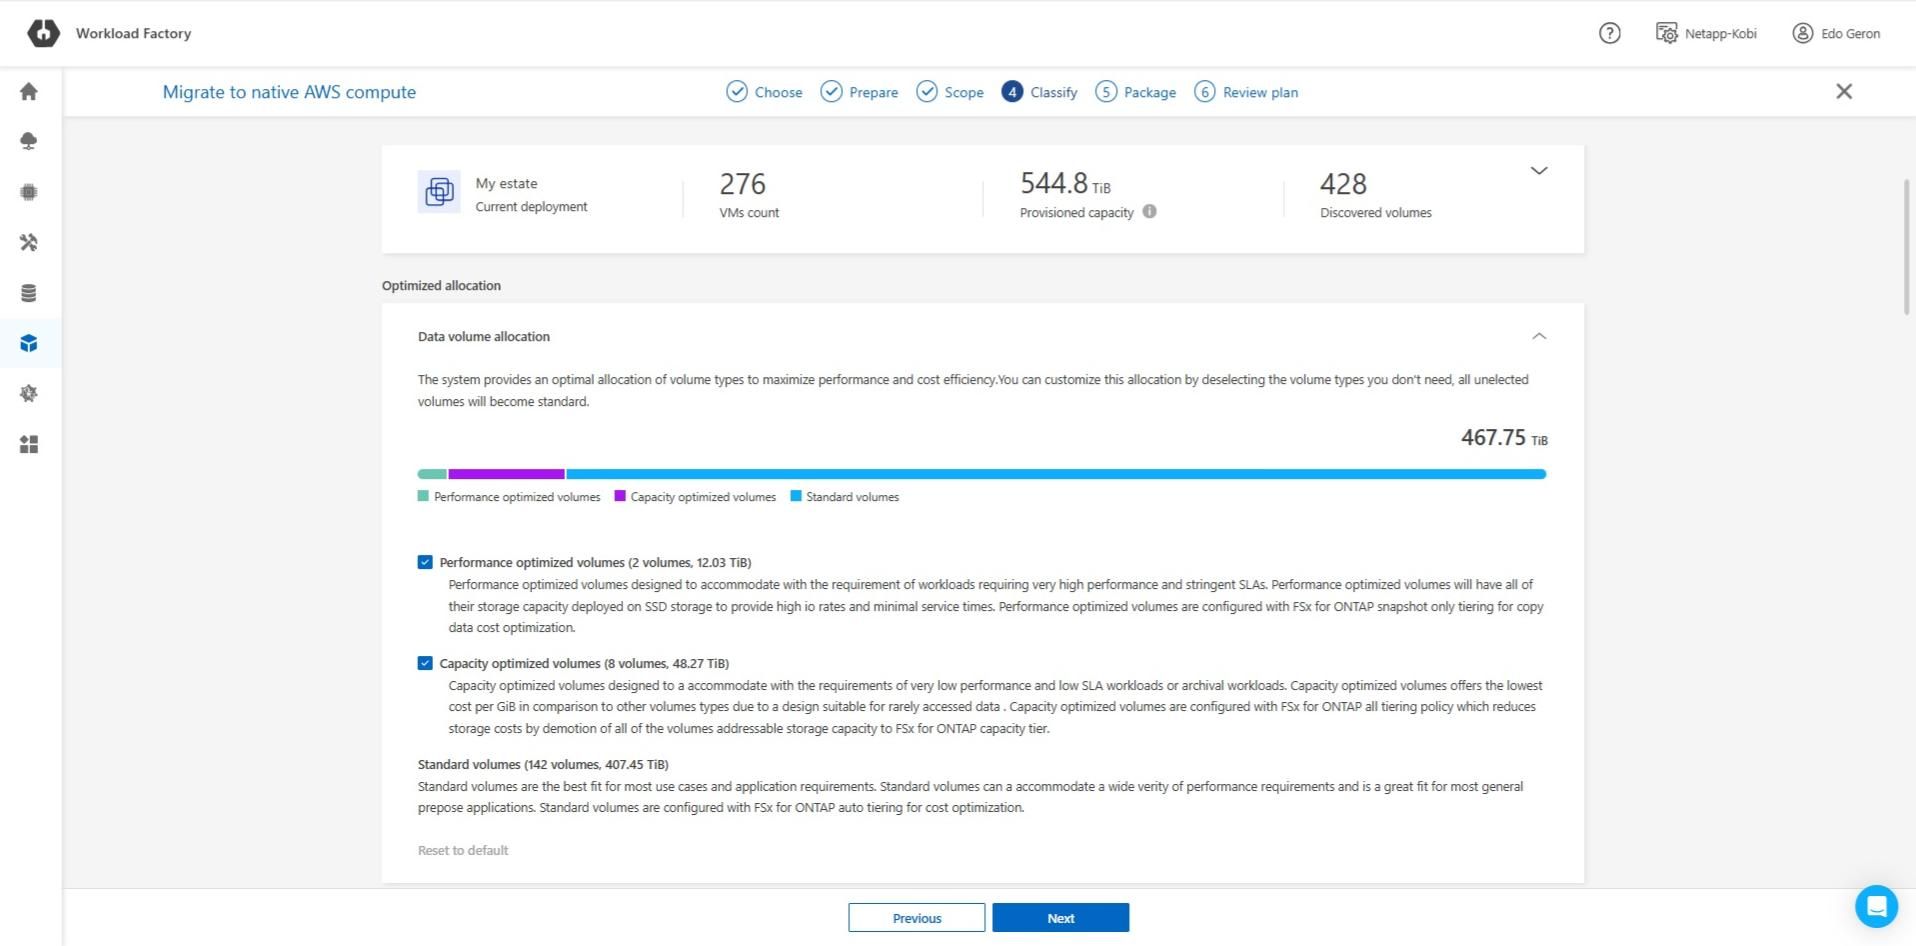Open the hammer and wrench tools icon
This screenshot has height=946, width=1916.
pyautogui.click(x=29, y=243)
